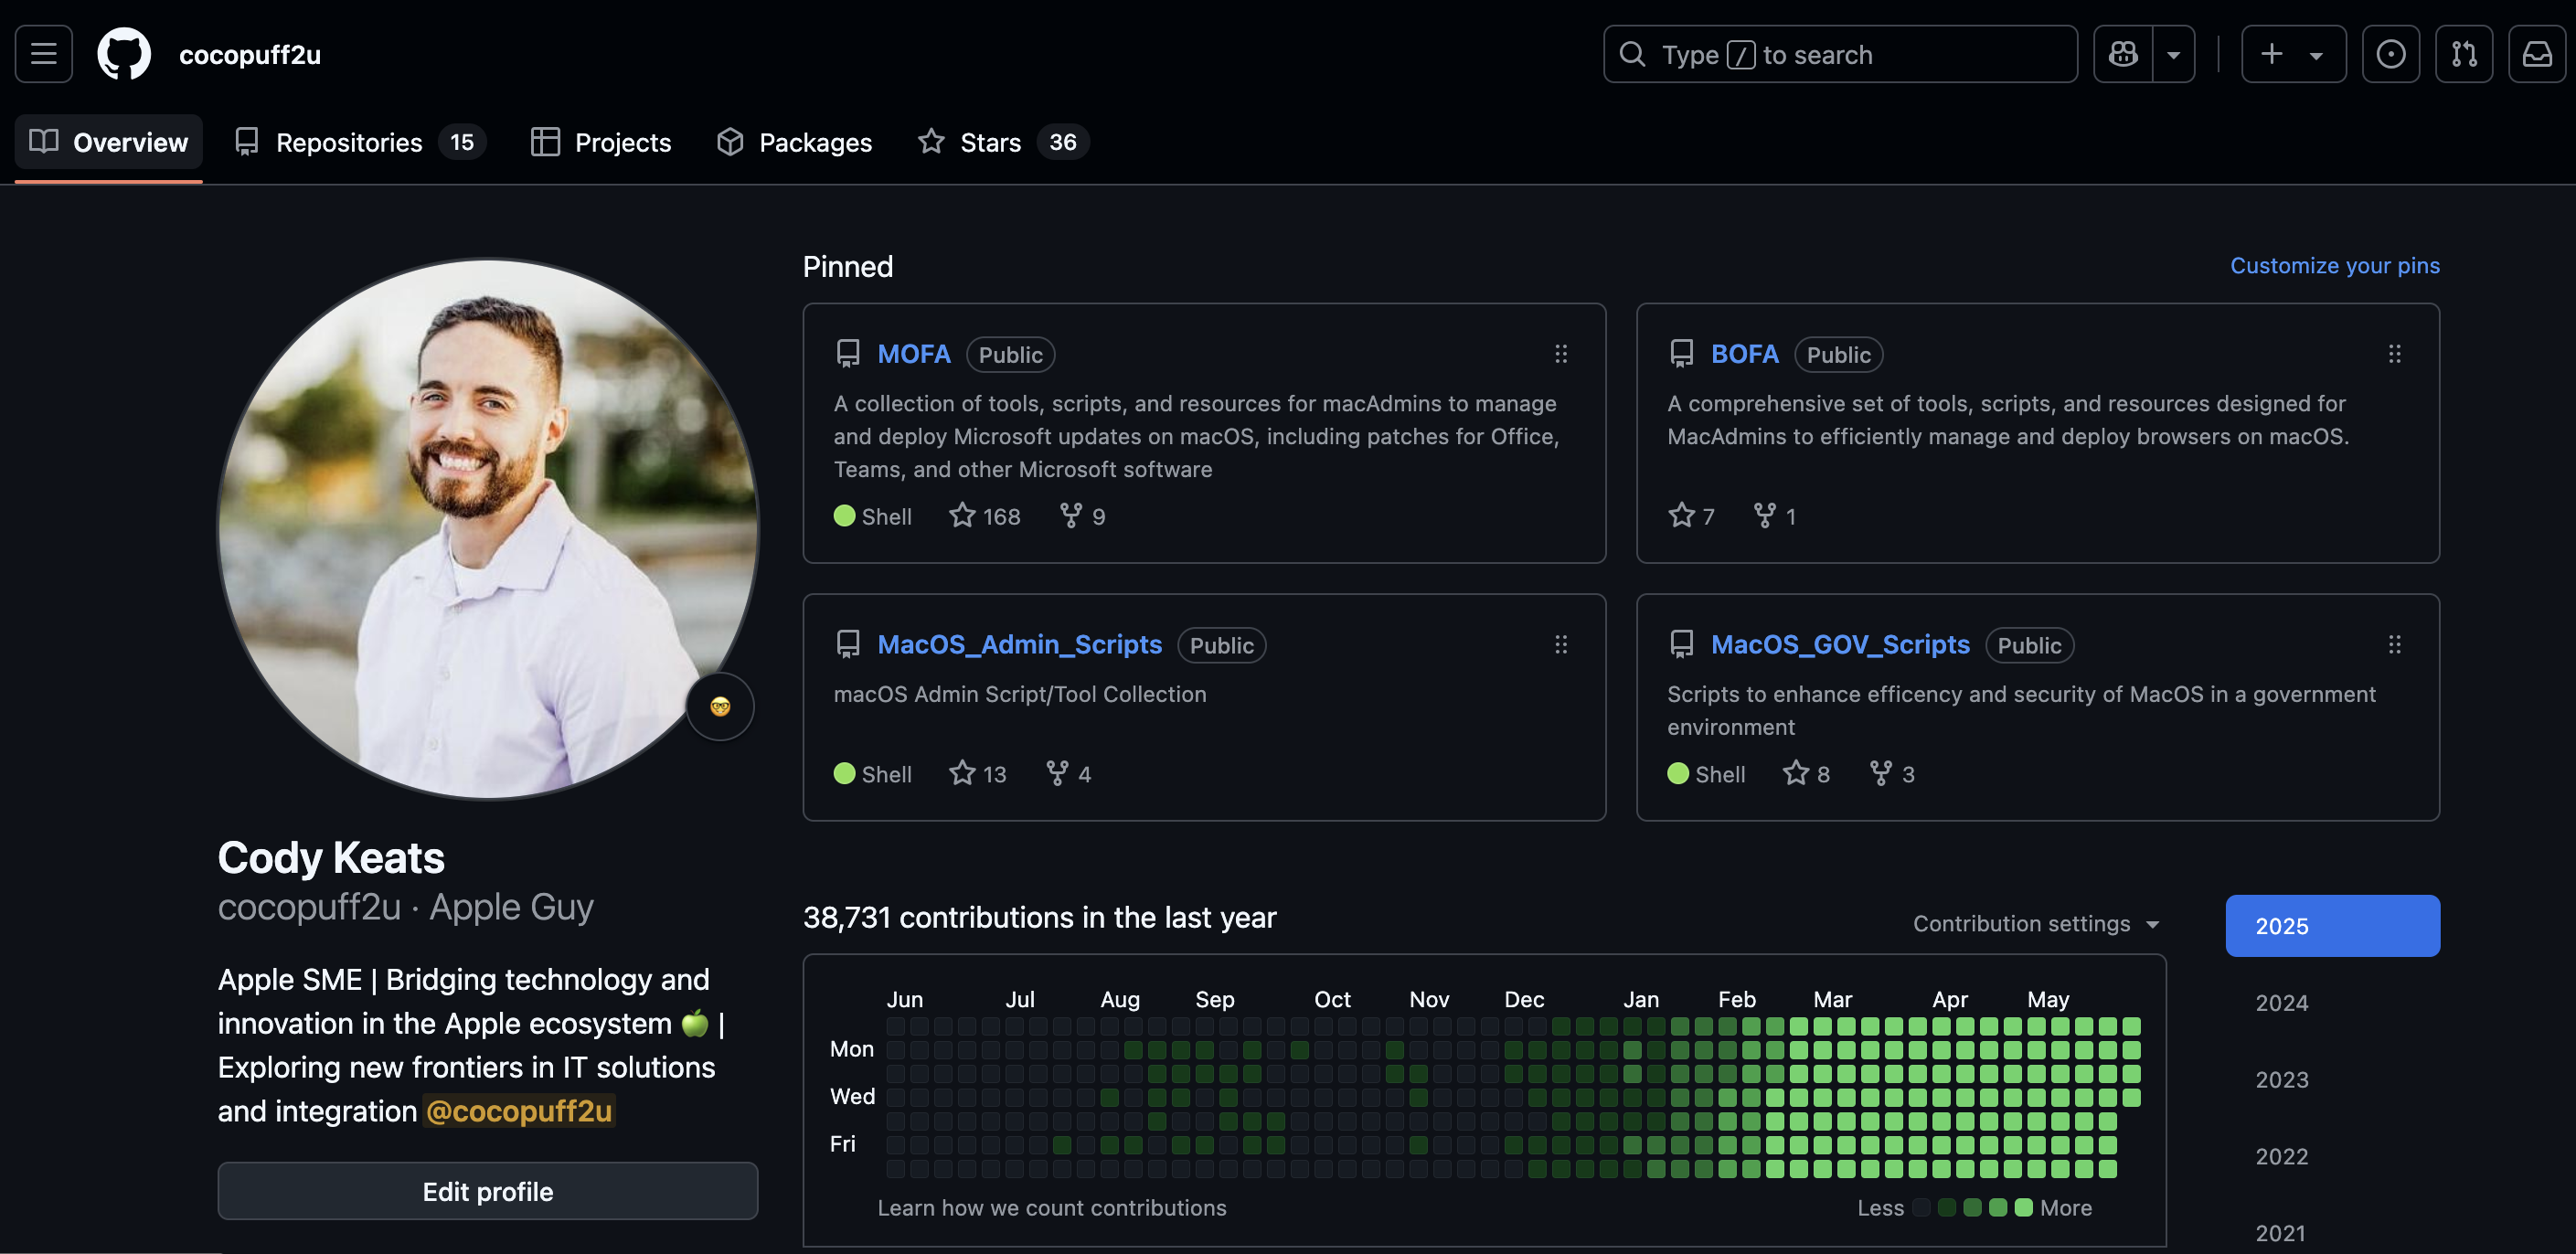This screenshot has height=1254, width=2576.
Task: Click the Cody Keats profile avatar
Action: point(488,529)
